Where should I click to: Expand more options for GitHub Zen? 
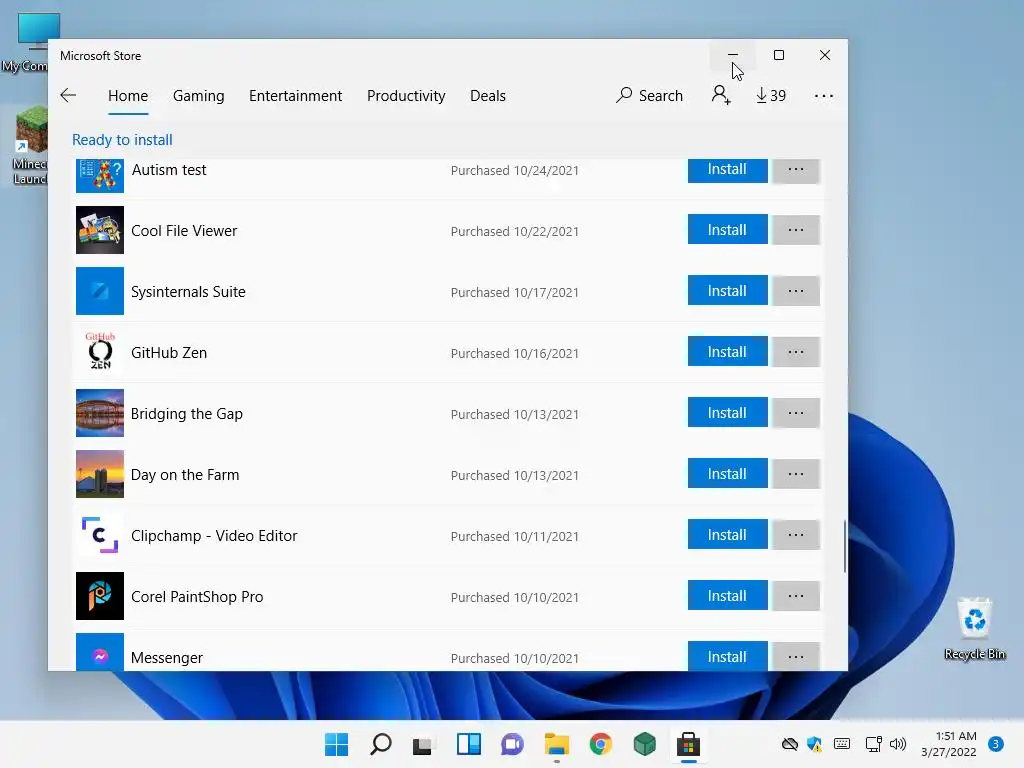point(795,352)
